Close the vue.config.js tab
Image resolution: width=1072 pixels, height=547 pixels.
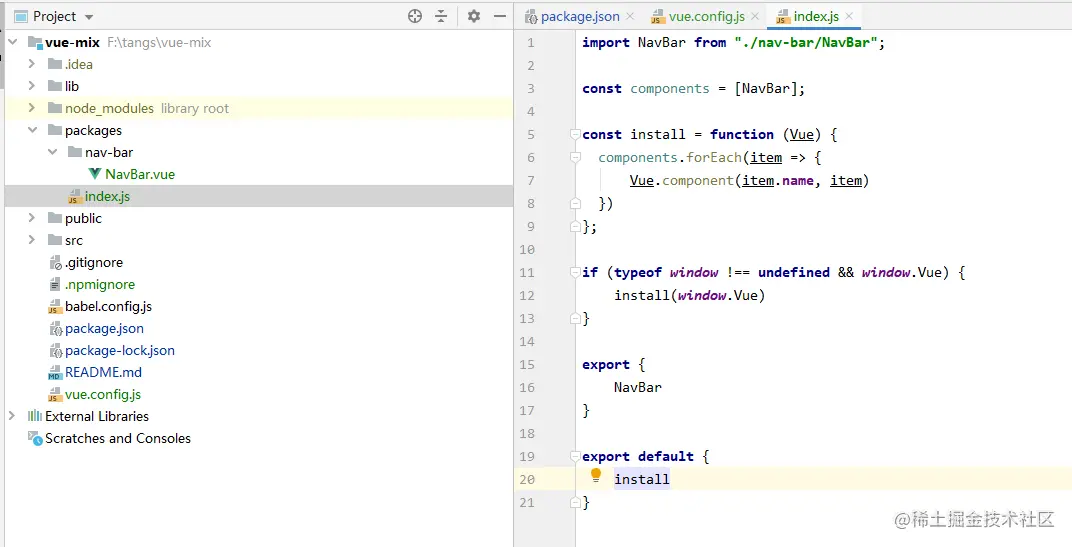point(755,16)
